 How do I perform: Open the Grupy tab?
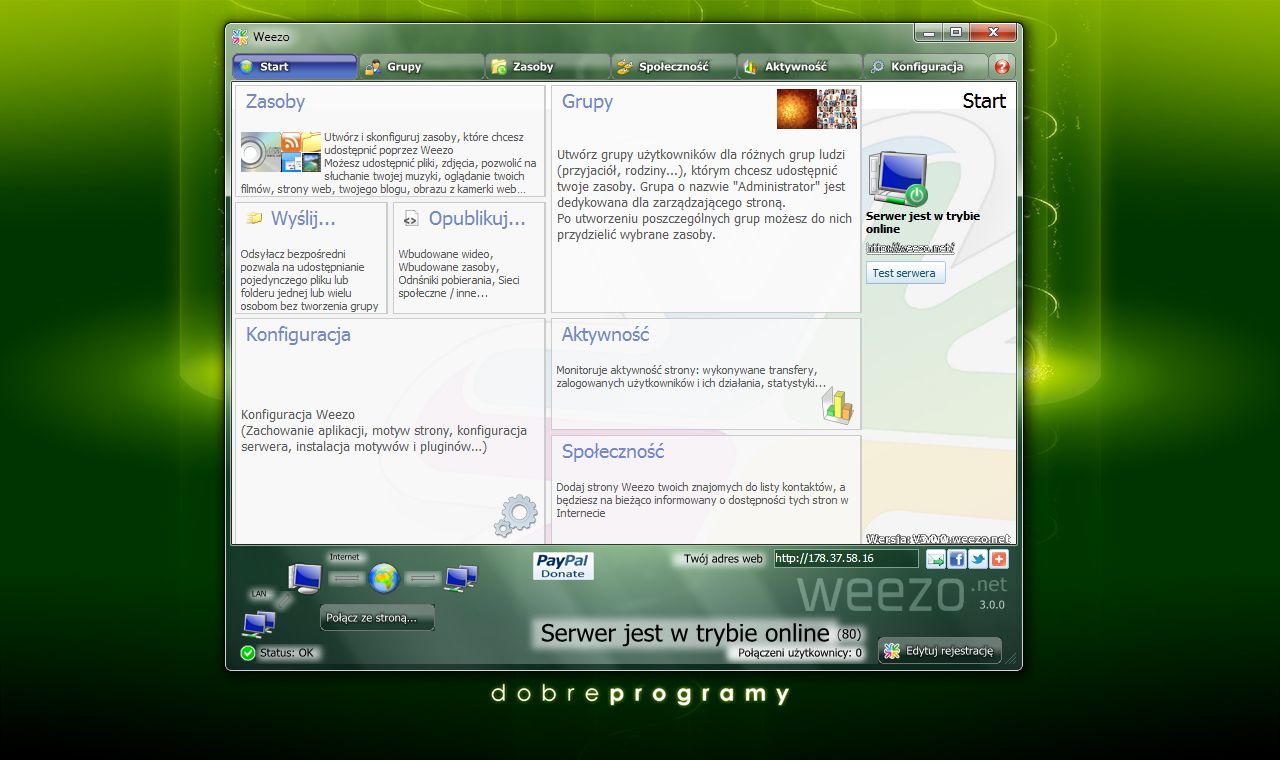click(x=421, y=67)
